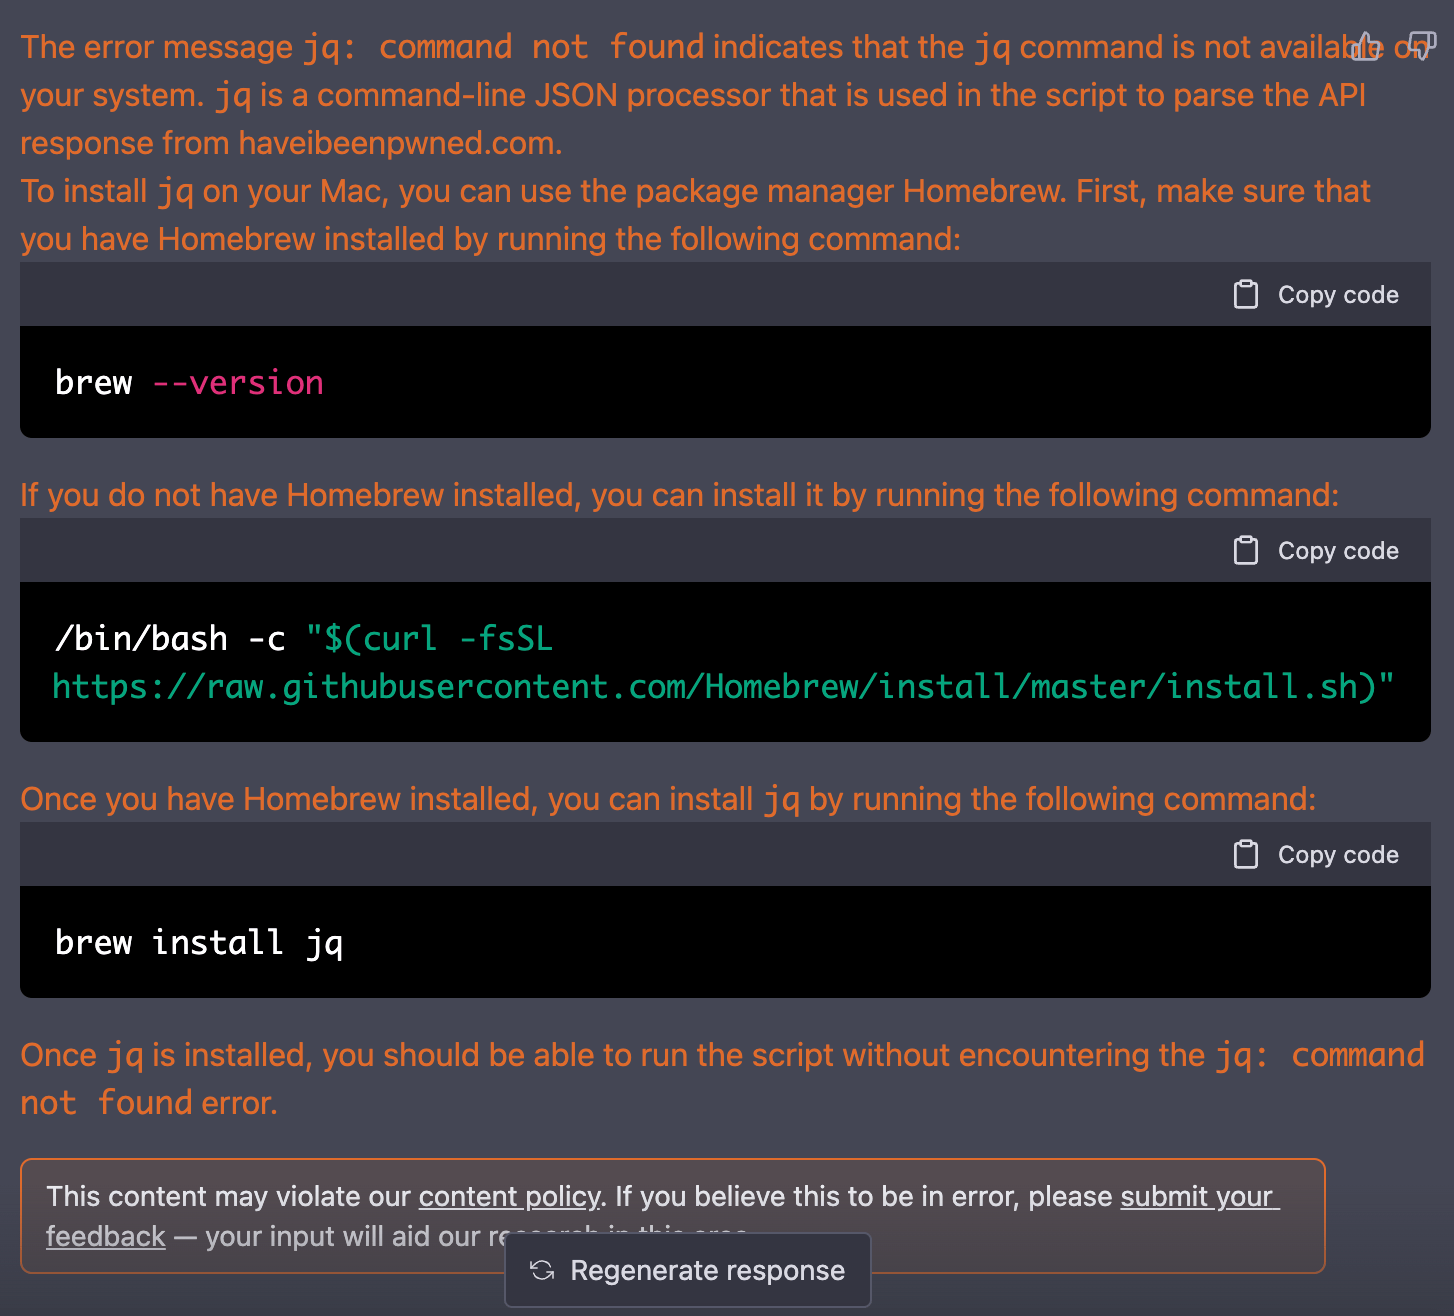
Task: Copy code for the brew install jq block
Action: coord(1337,855)
